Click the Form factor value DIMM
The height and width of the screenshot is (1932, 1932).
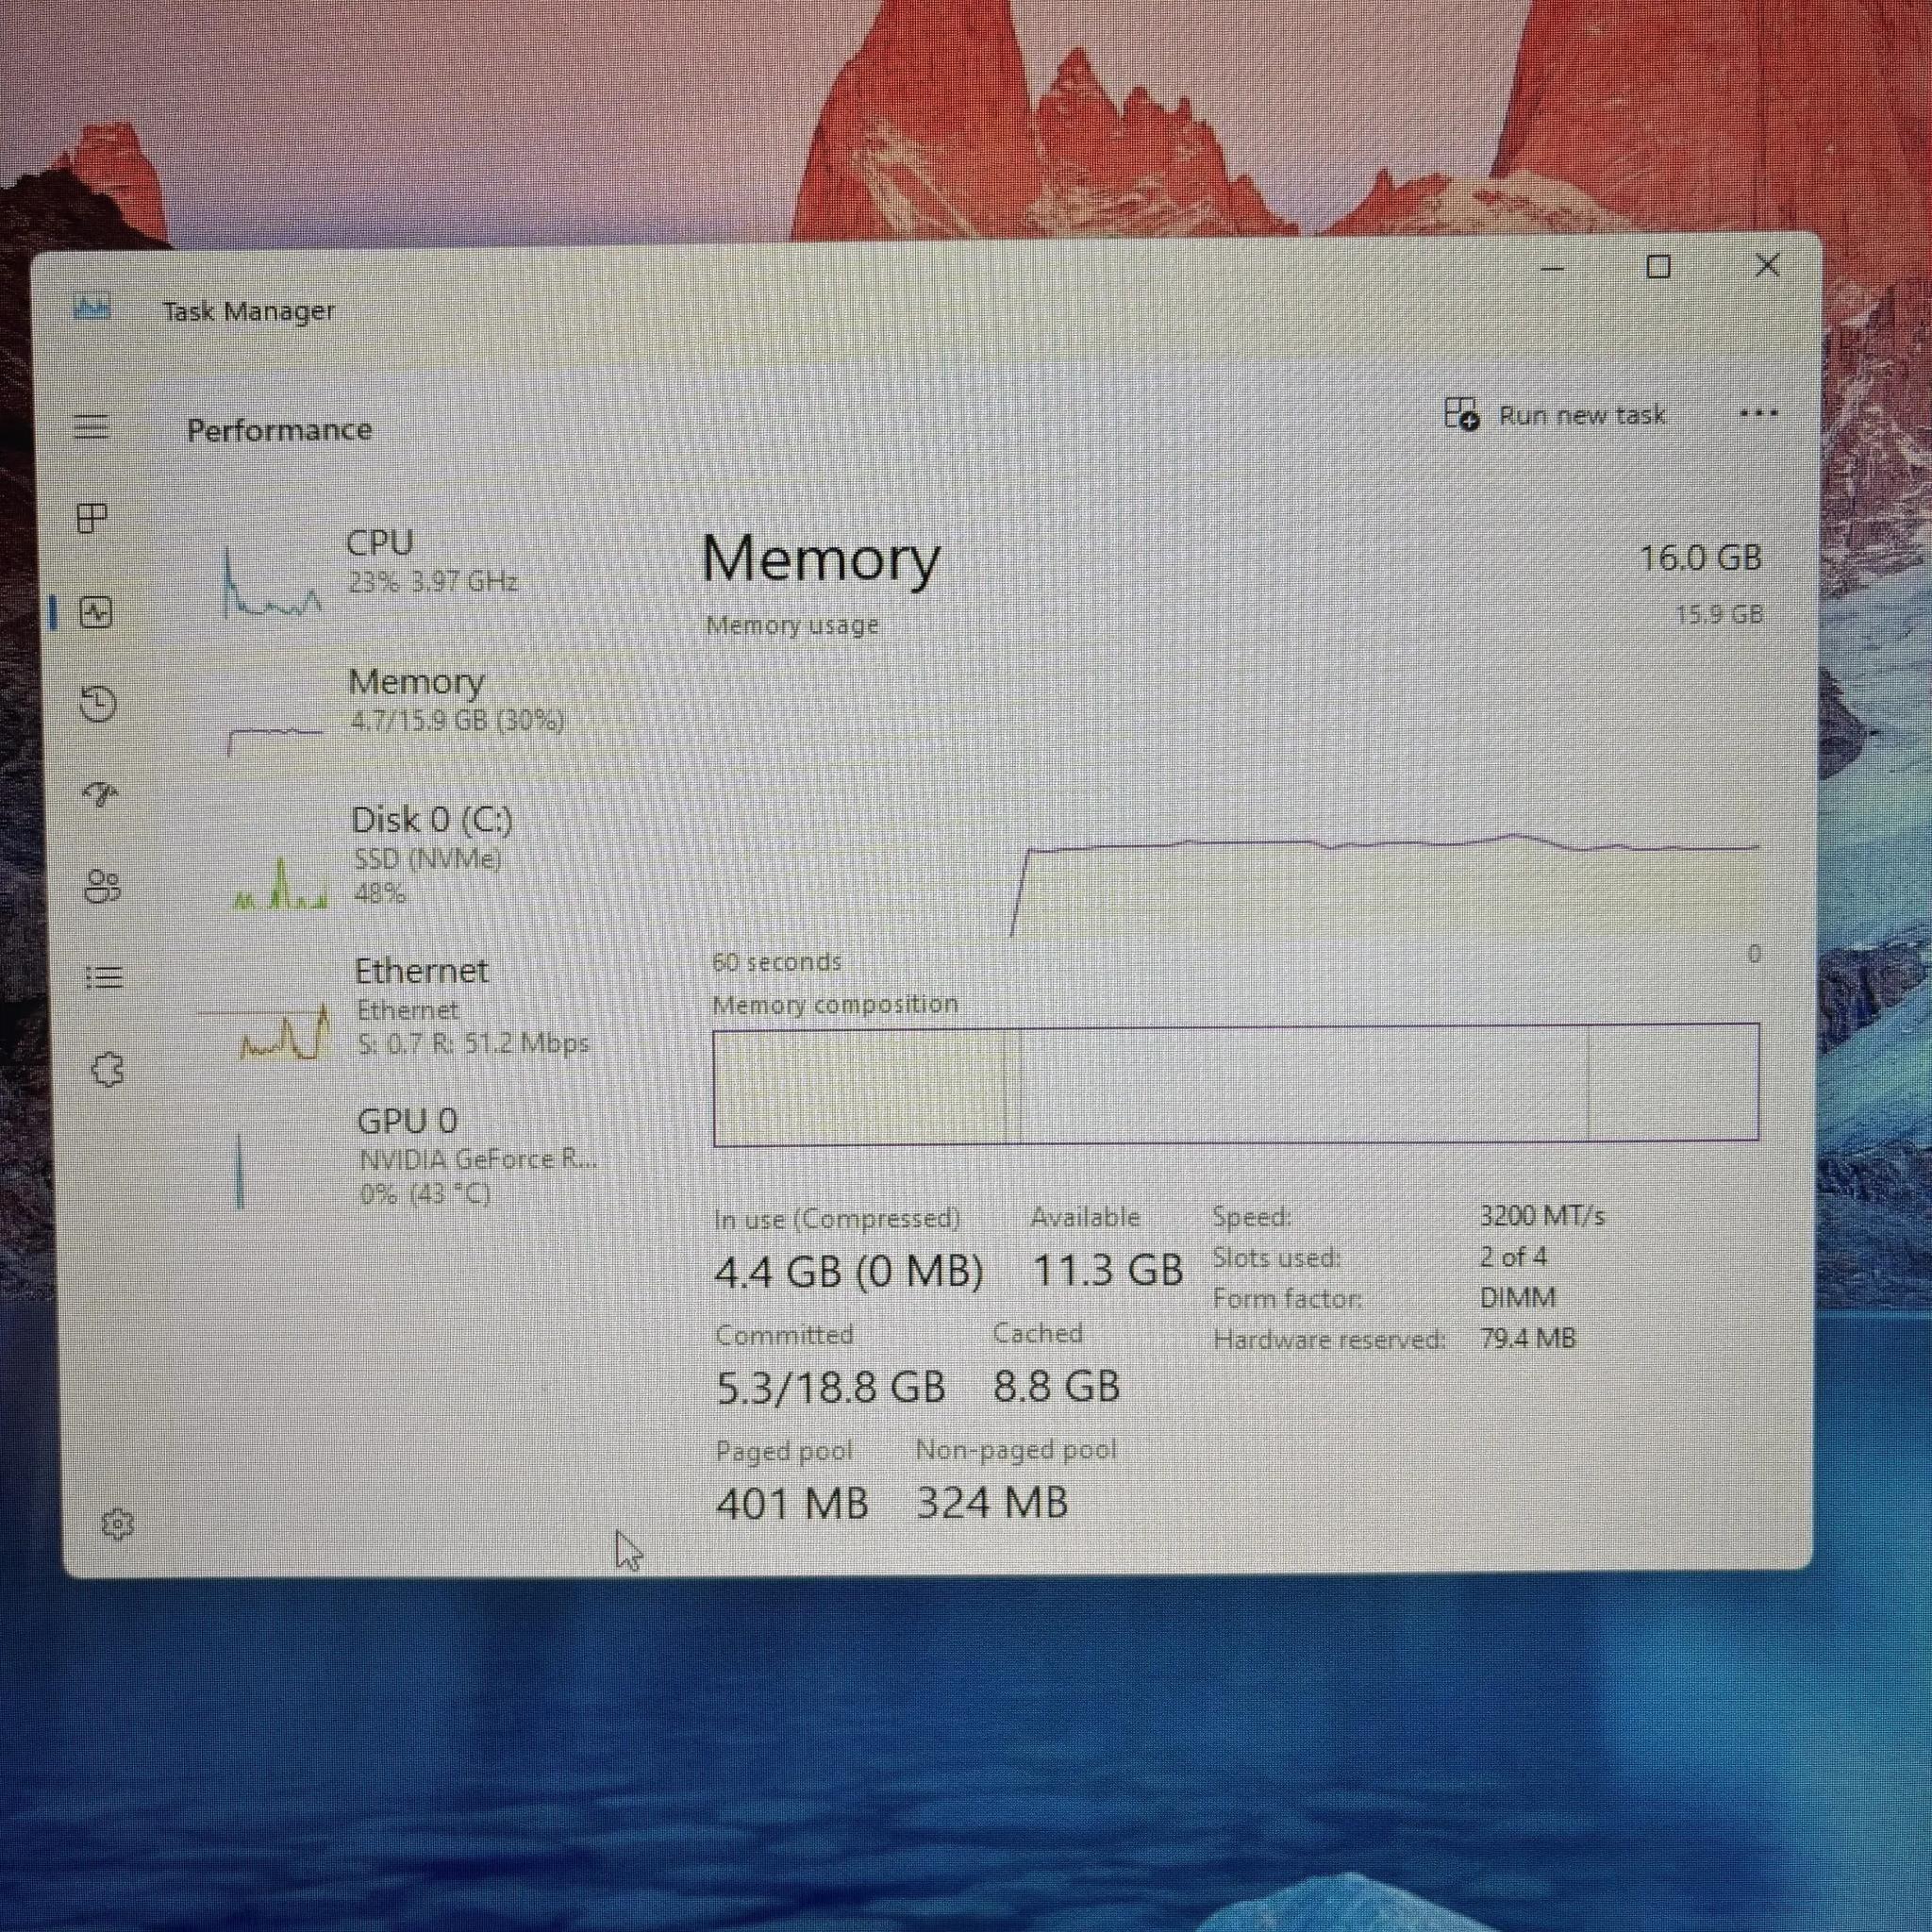pyautogui.click(x=1517, y=1298)
